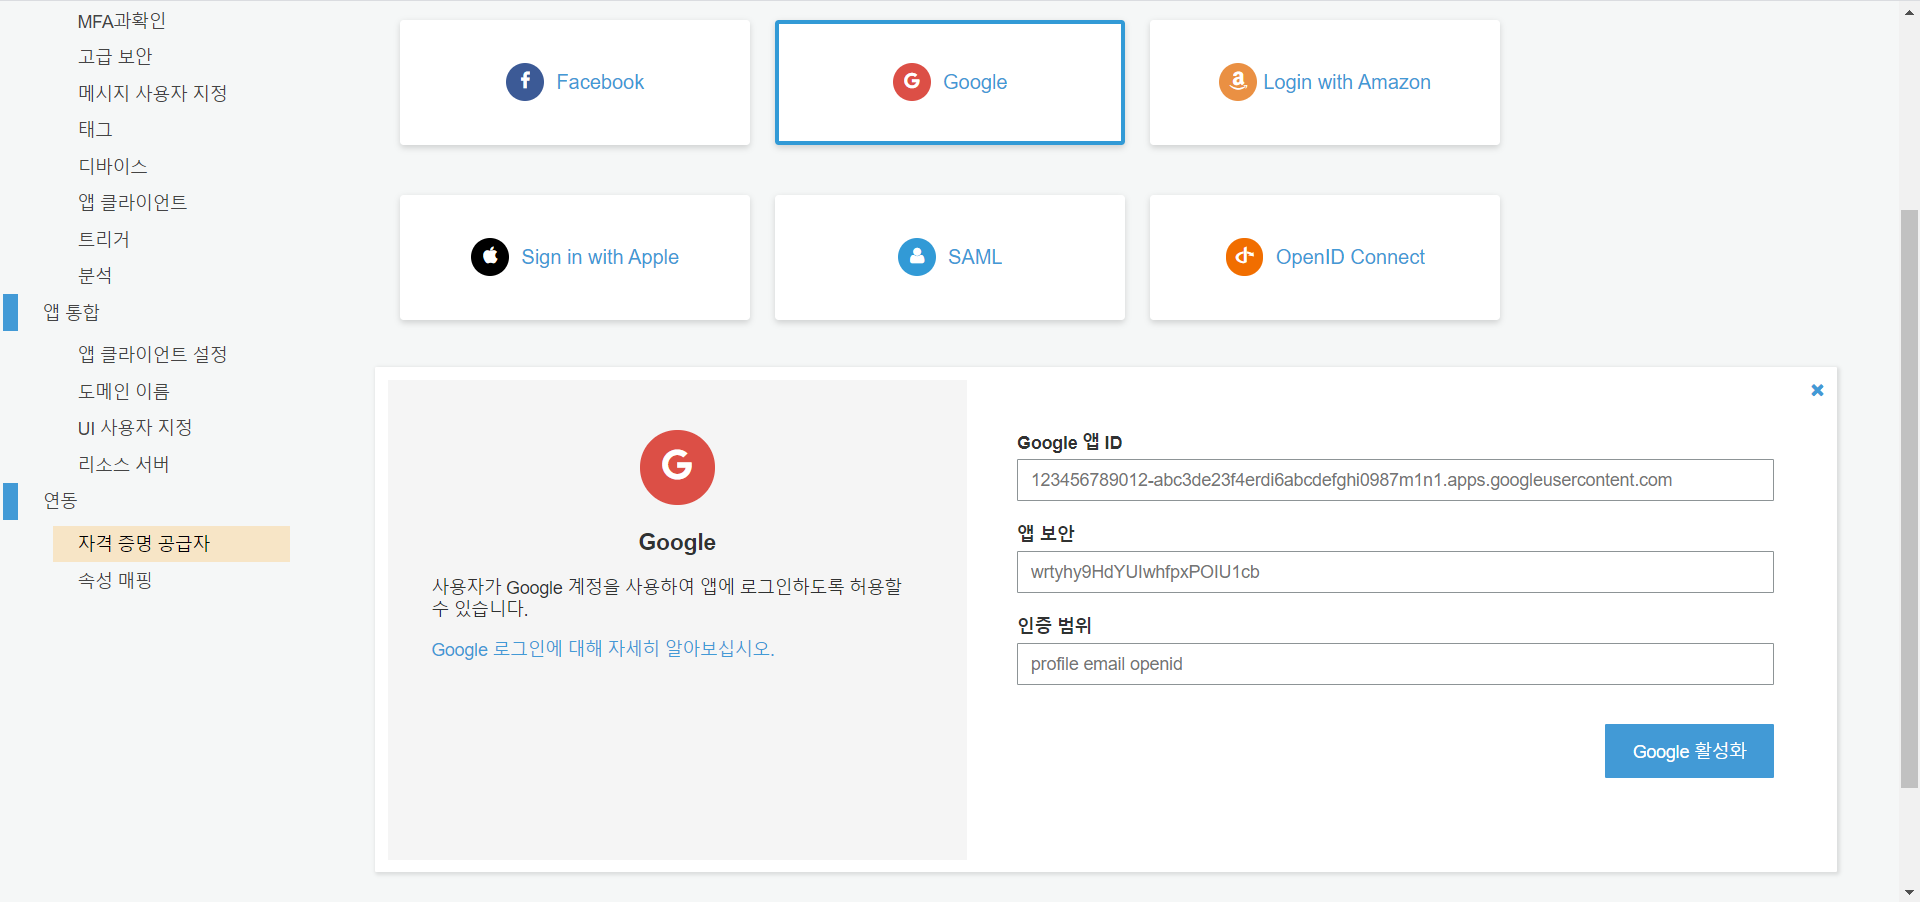Choose Sign in with Apple provider
The height and width of the screenshot is (902, 1920).
coord(575,257)
